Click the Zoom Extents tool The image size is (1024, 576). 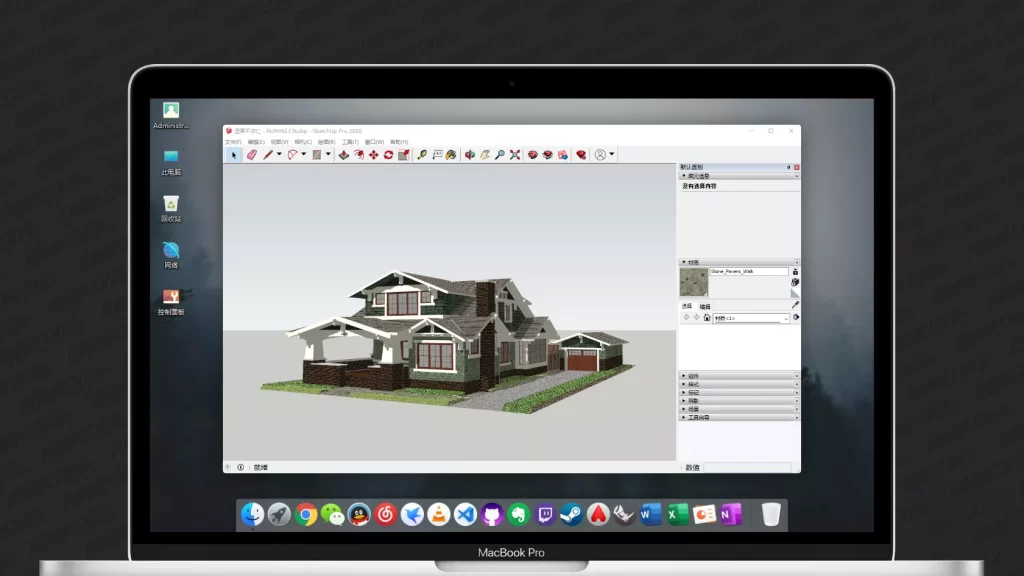click(514, 155)
